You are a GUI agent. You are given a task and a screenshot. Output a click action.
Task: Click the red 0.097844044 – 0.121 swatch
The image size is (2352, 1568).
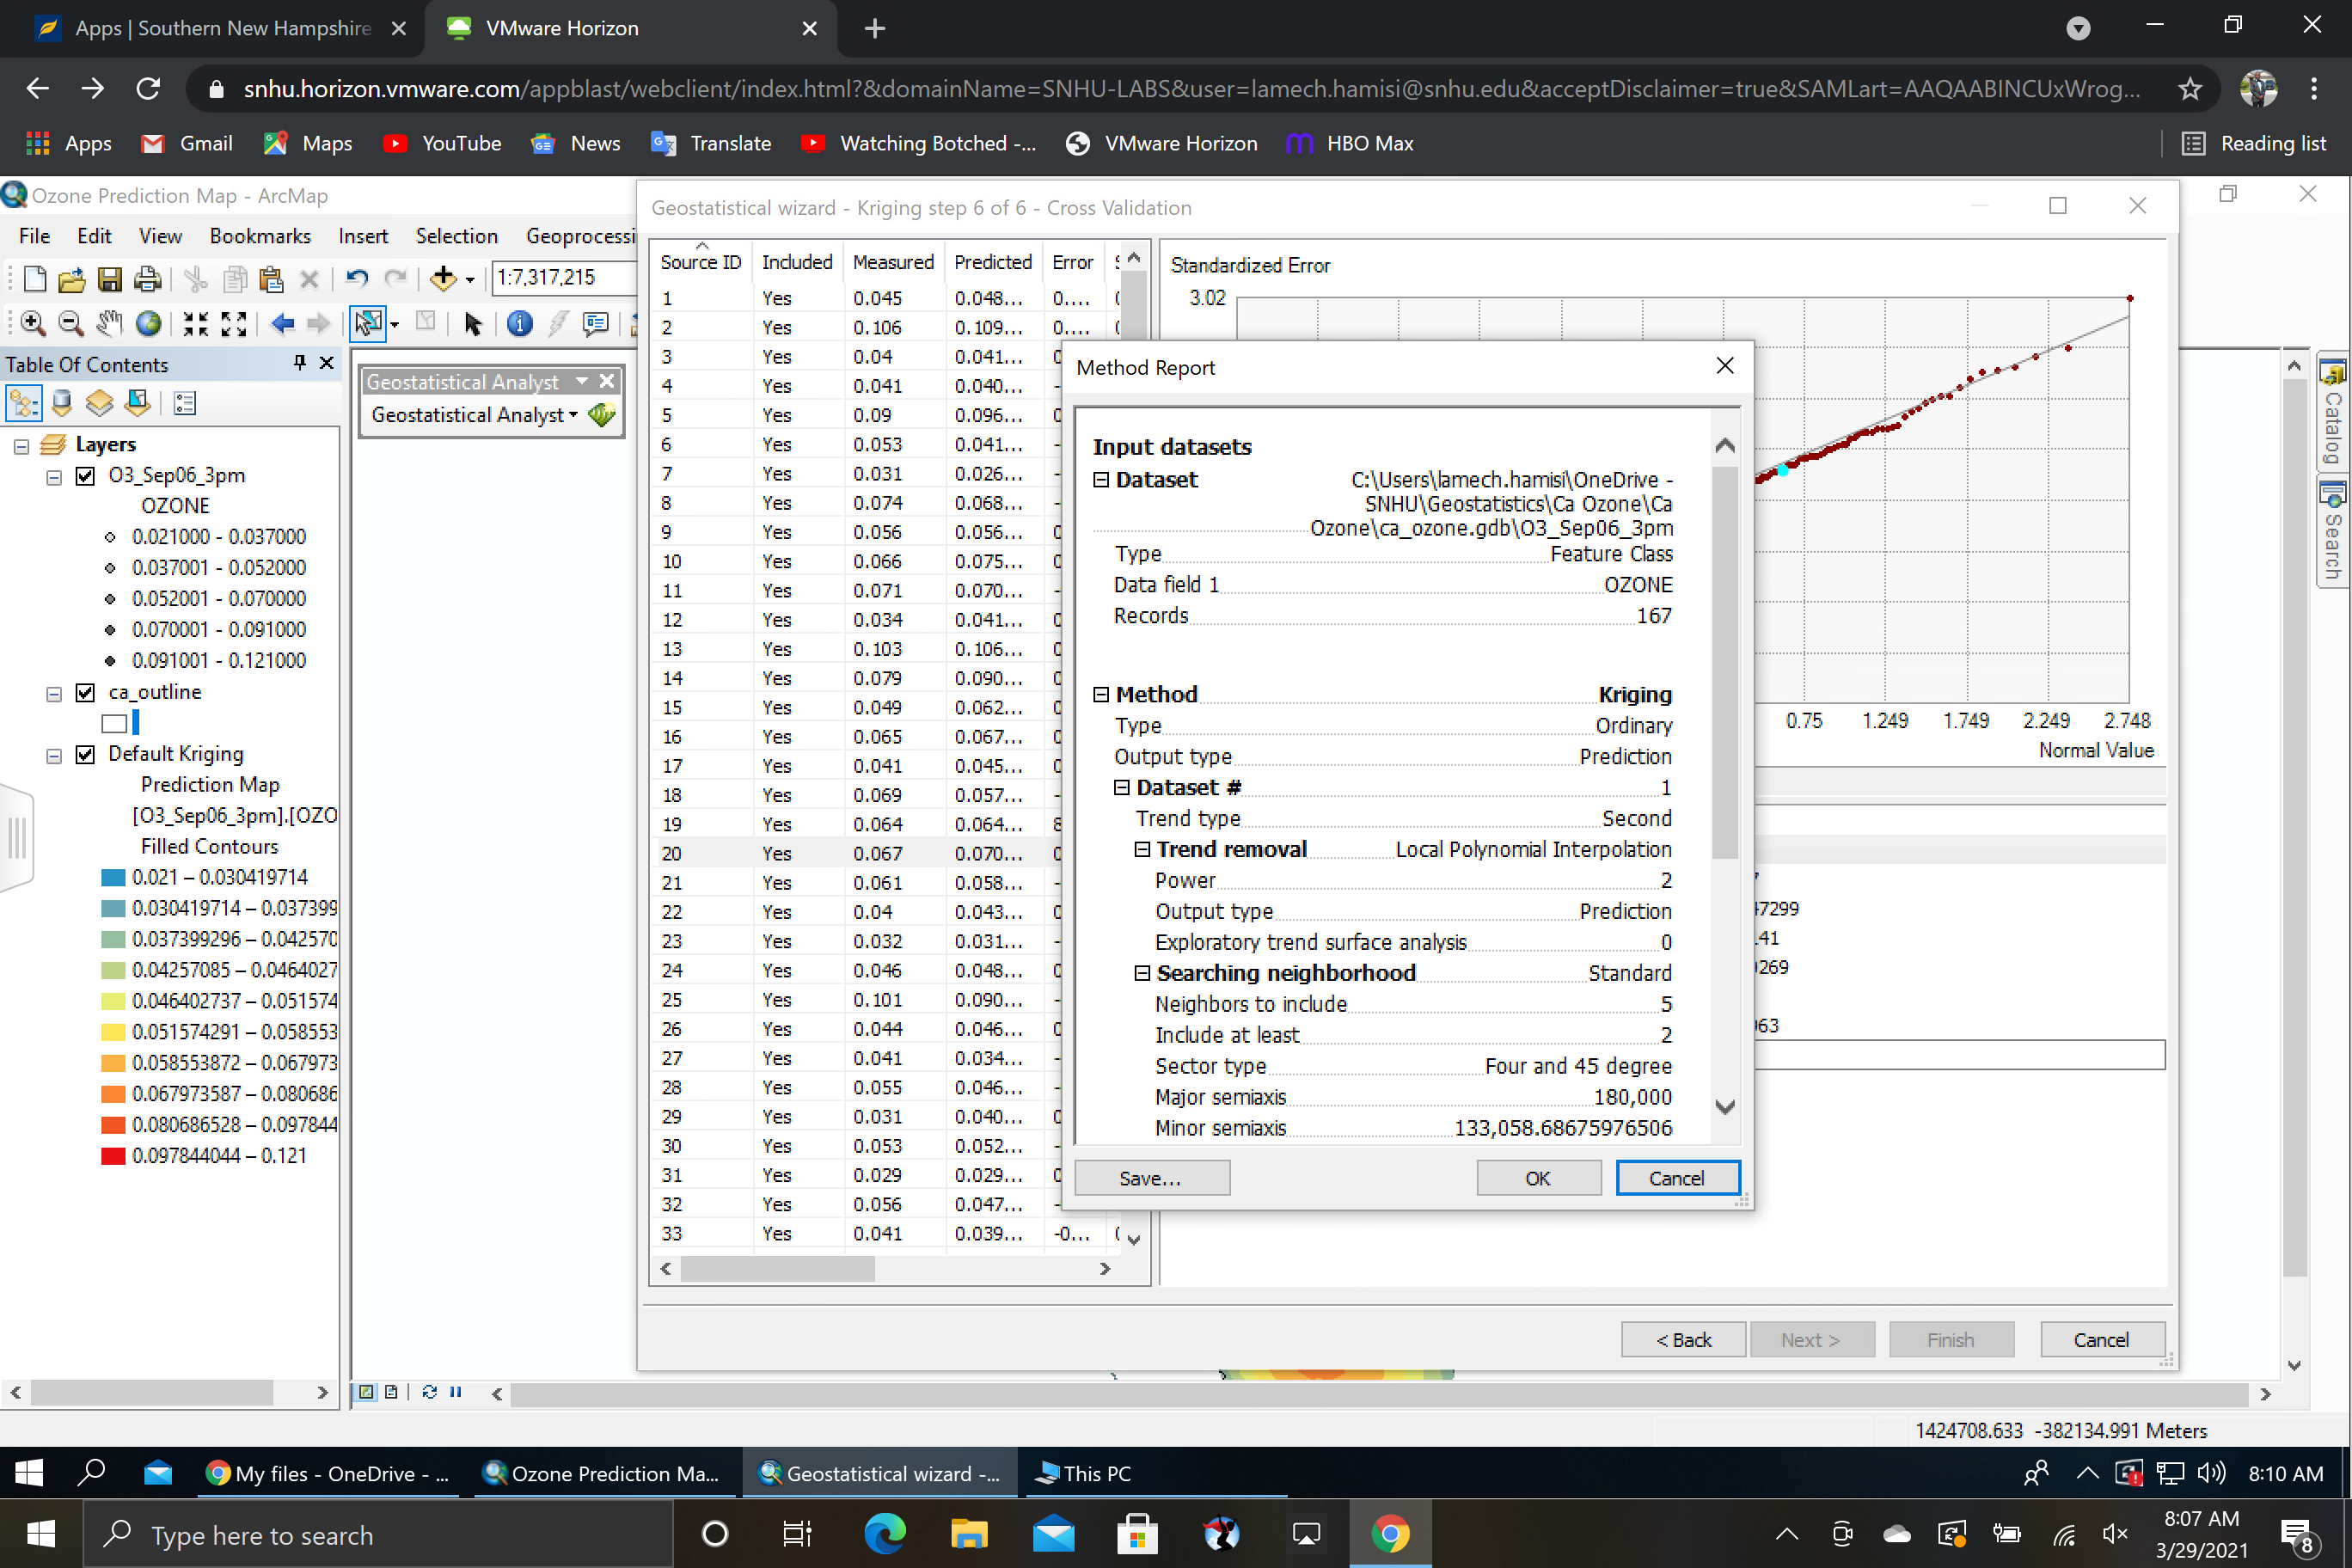[x=113, y=1156]
